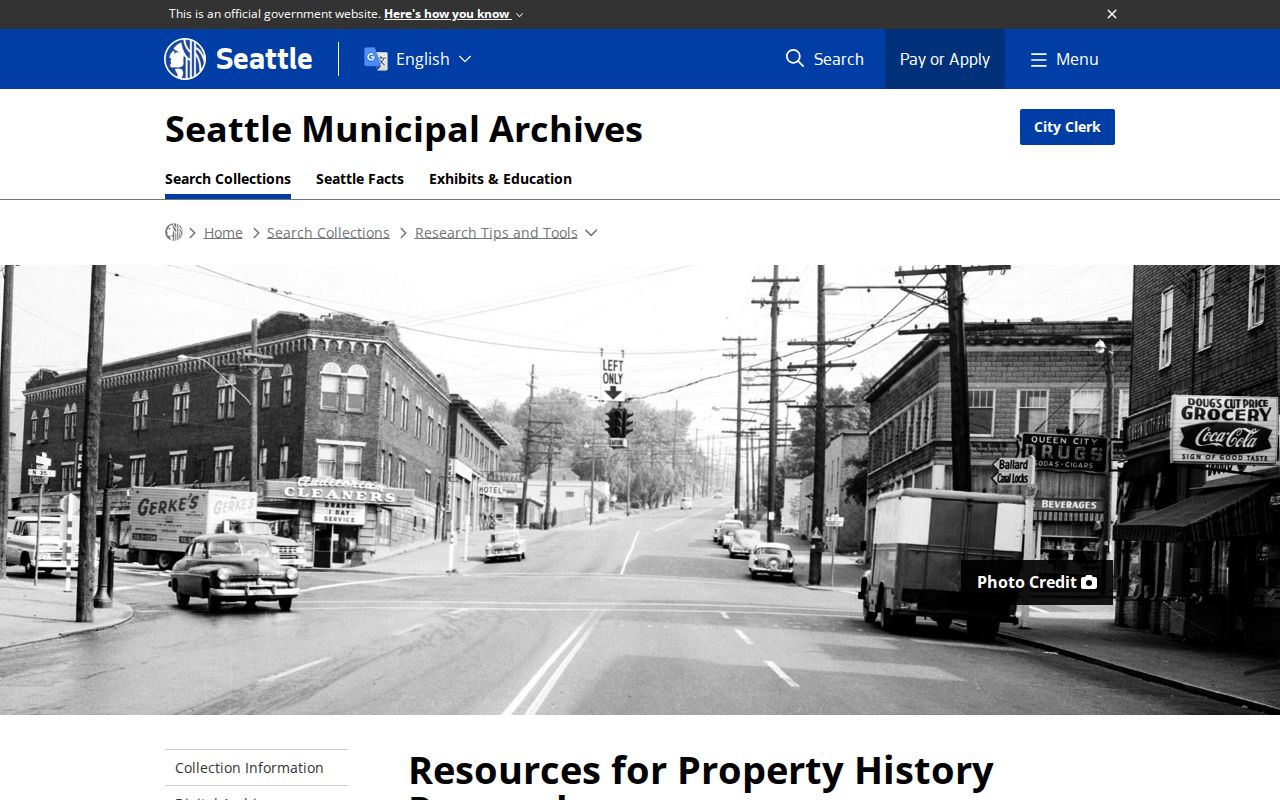1280x800 pixels.
Task: Switch to the Seattle Facts tab
Action: click(360, 179)
